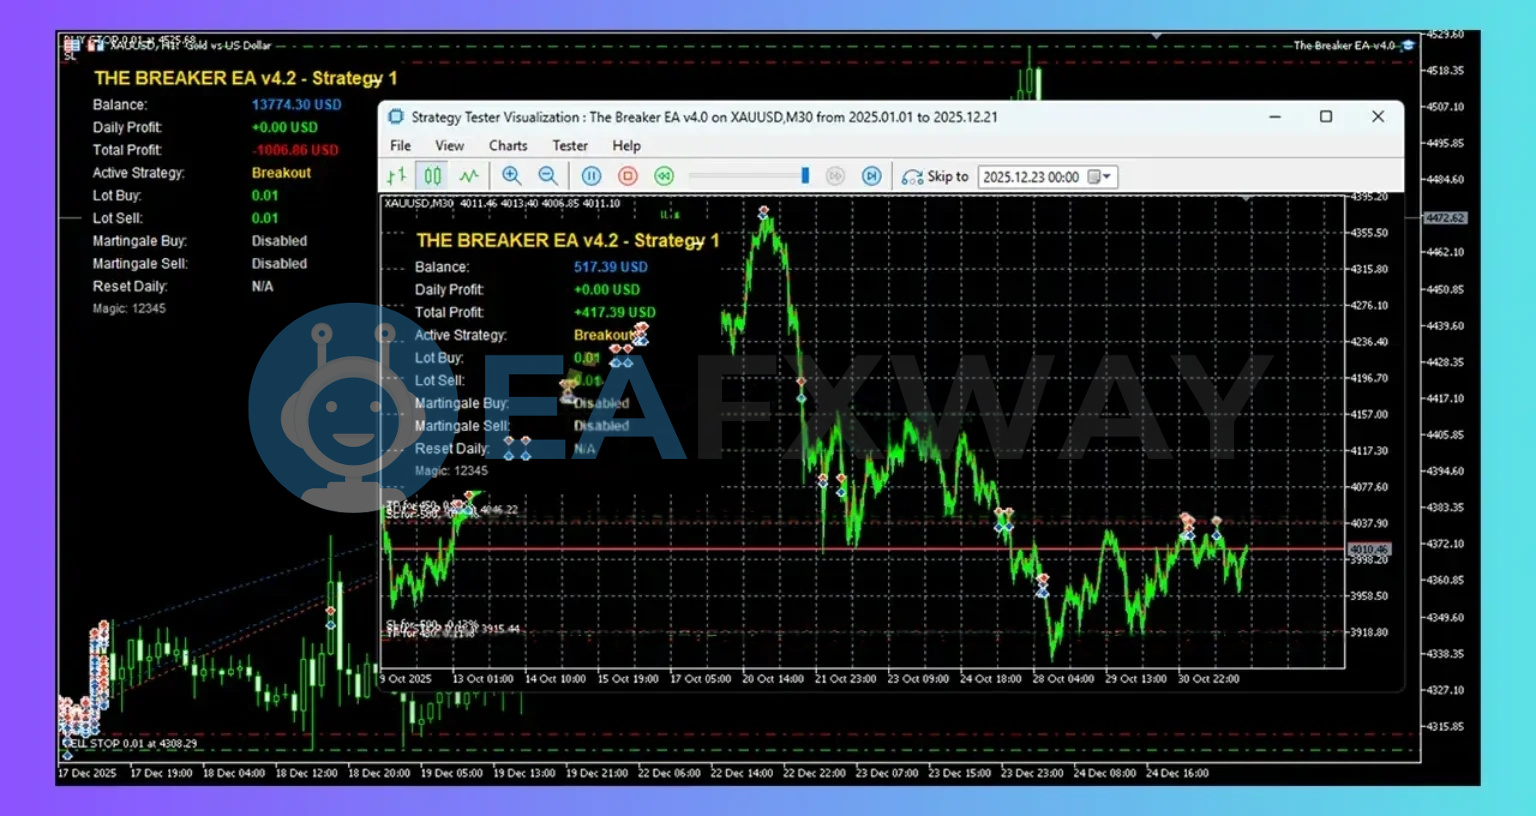1536x816 pixels.
Task: Click the green rewind icon in toolbar
Action: point(664,176)
